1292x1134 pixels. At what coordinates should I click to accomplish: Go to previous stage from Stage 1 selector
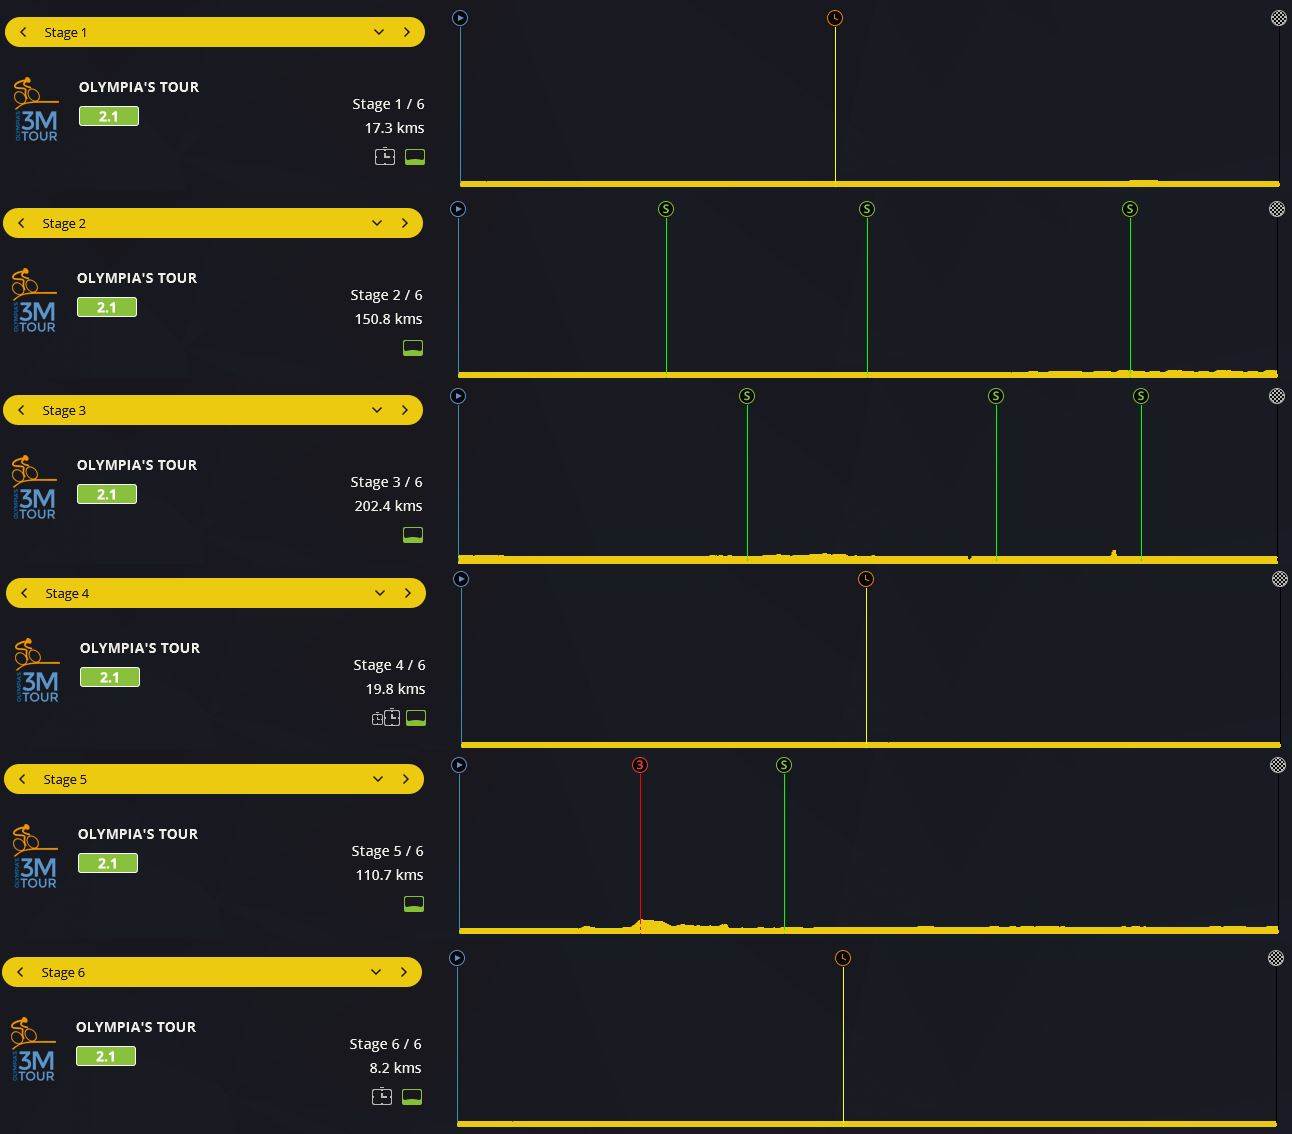click(x=23, y=32)
